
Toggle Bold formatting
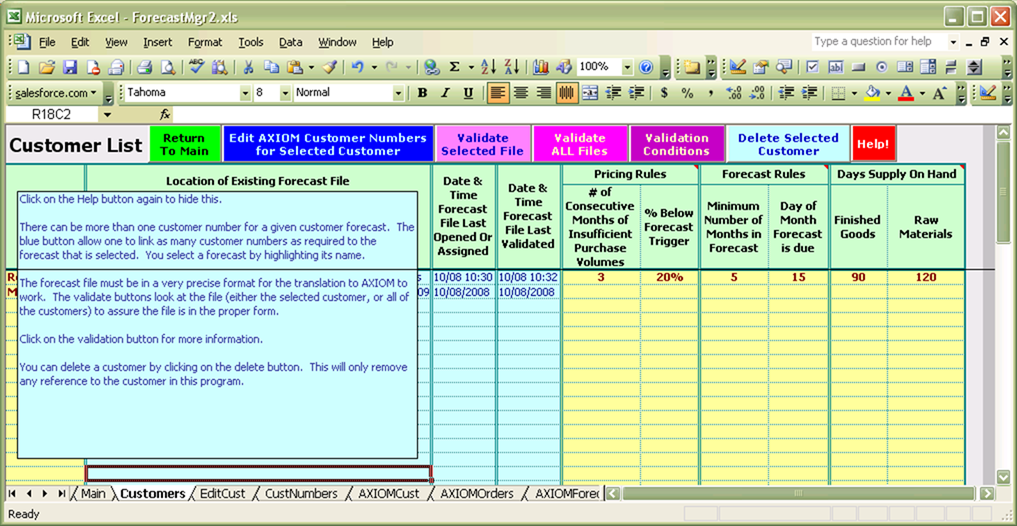[x=422, y=93]
